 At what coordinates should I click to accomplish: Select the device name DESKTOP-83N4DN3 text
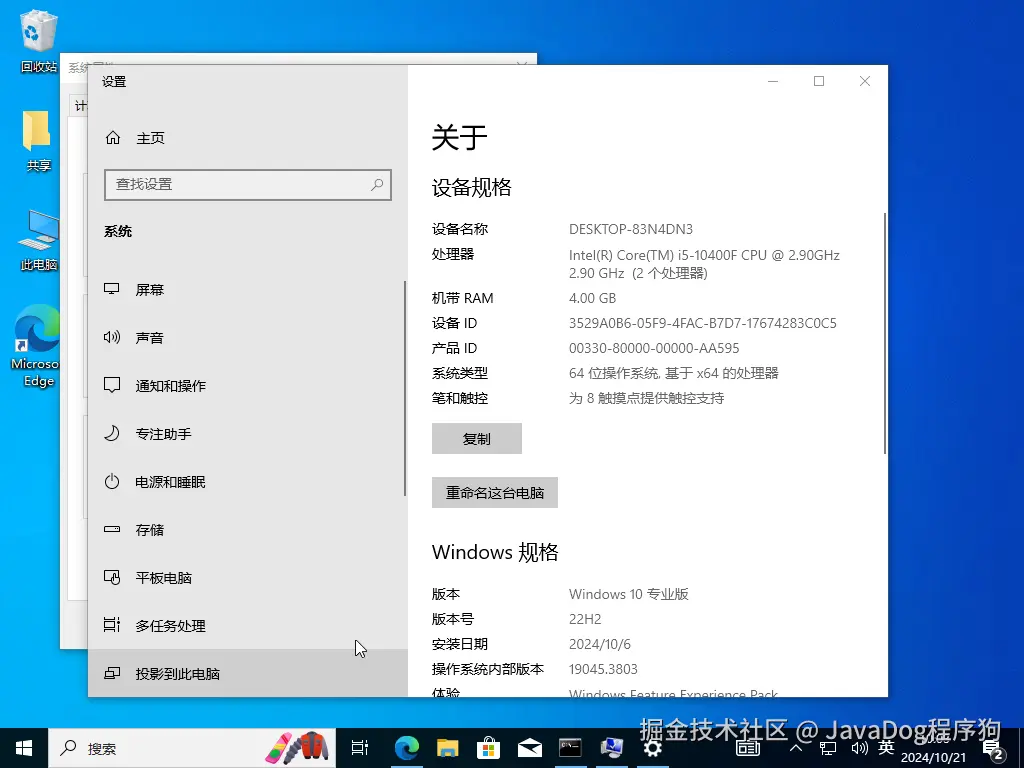[x=631, y=229]
